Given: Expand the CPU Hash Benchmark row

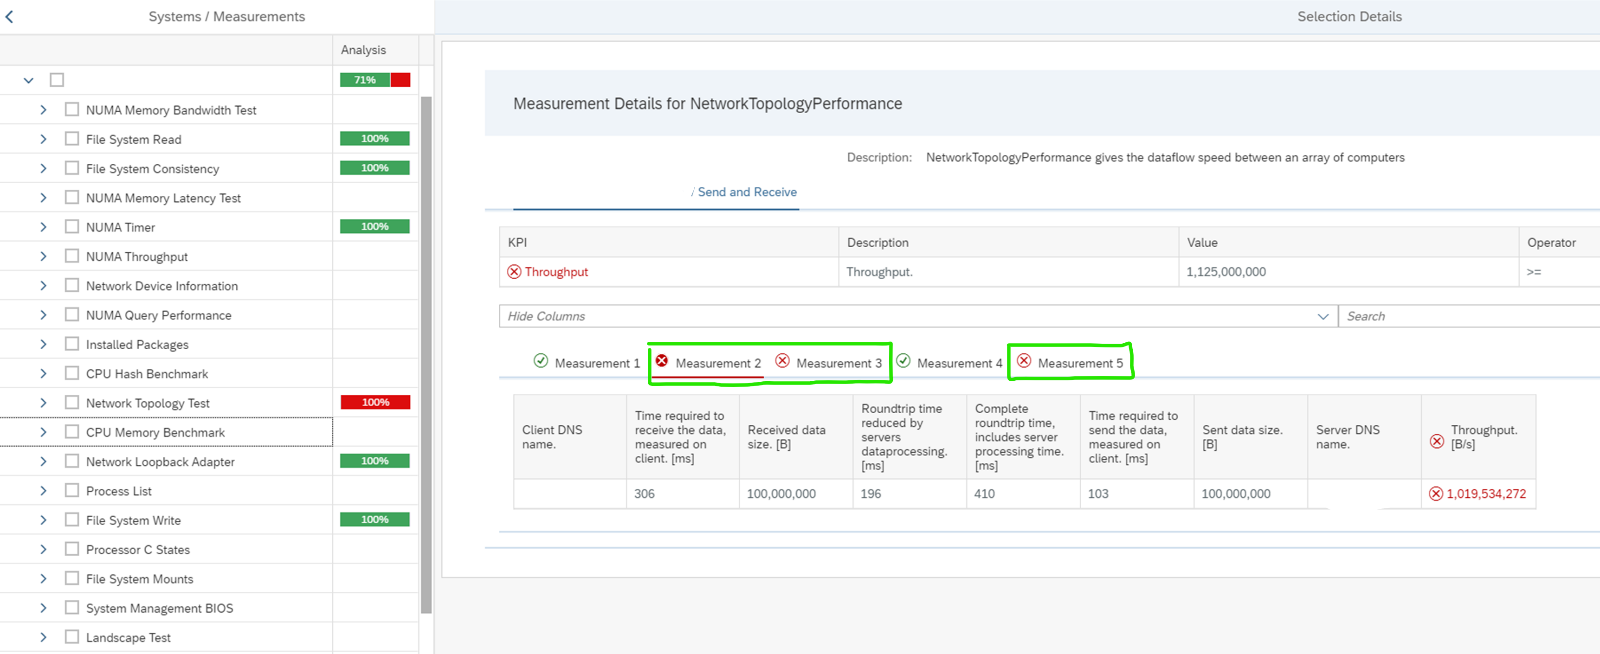Looking at the screenshot, I should 43,374.
